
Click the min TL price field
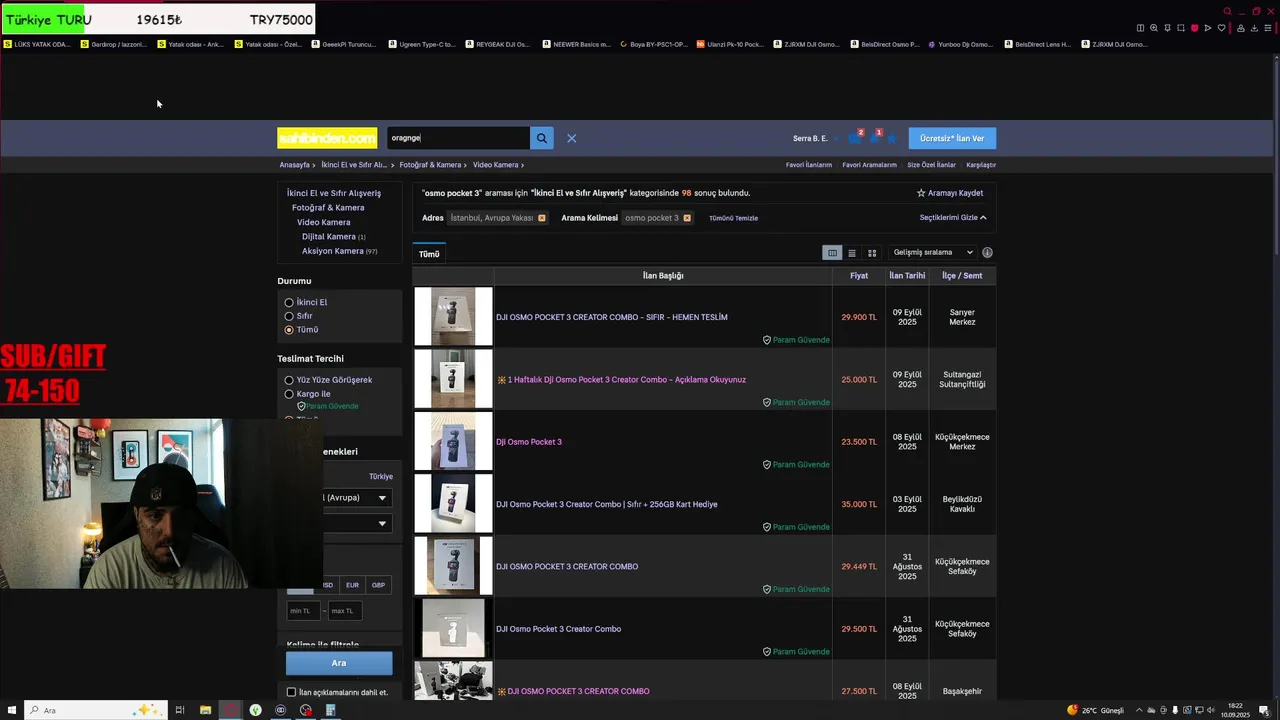[x=303, y=610]
